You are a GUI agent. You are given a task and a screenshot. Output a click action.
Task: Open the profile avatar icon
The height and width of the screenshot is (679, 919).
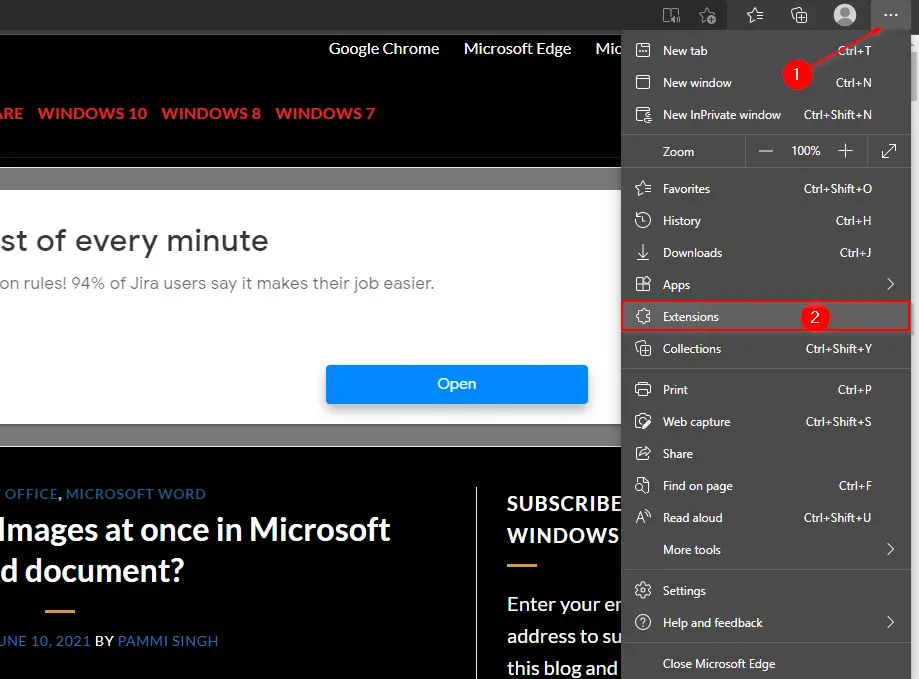pyautogui.click(x=845, y=15)
